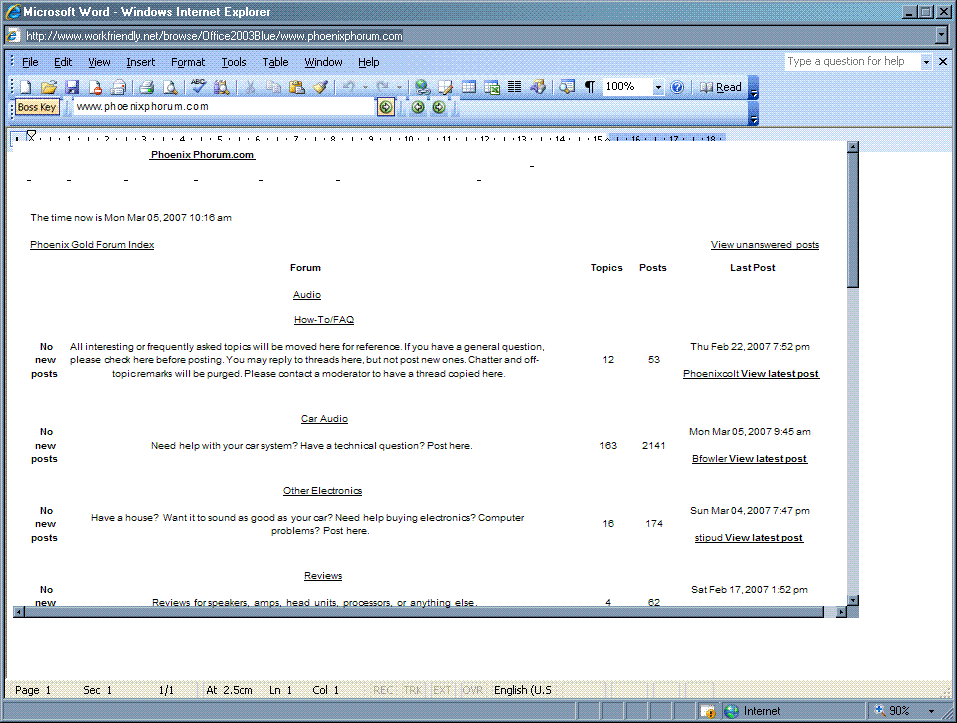
Task: Open the Format menu
Action: tap(188, 62)
